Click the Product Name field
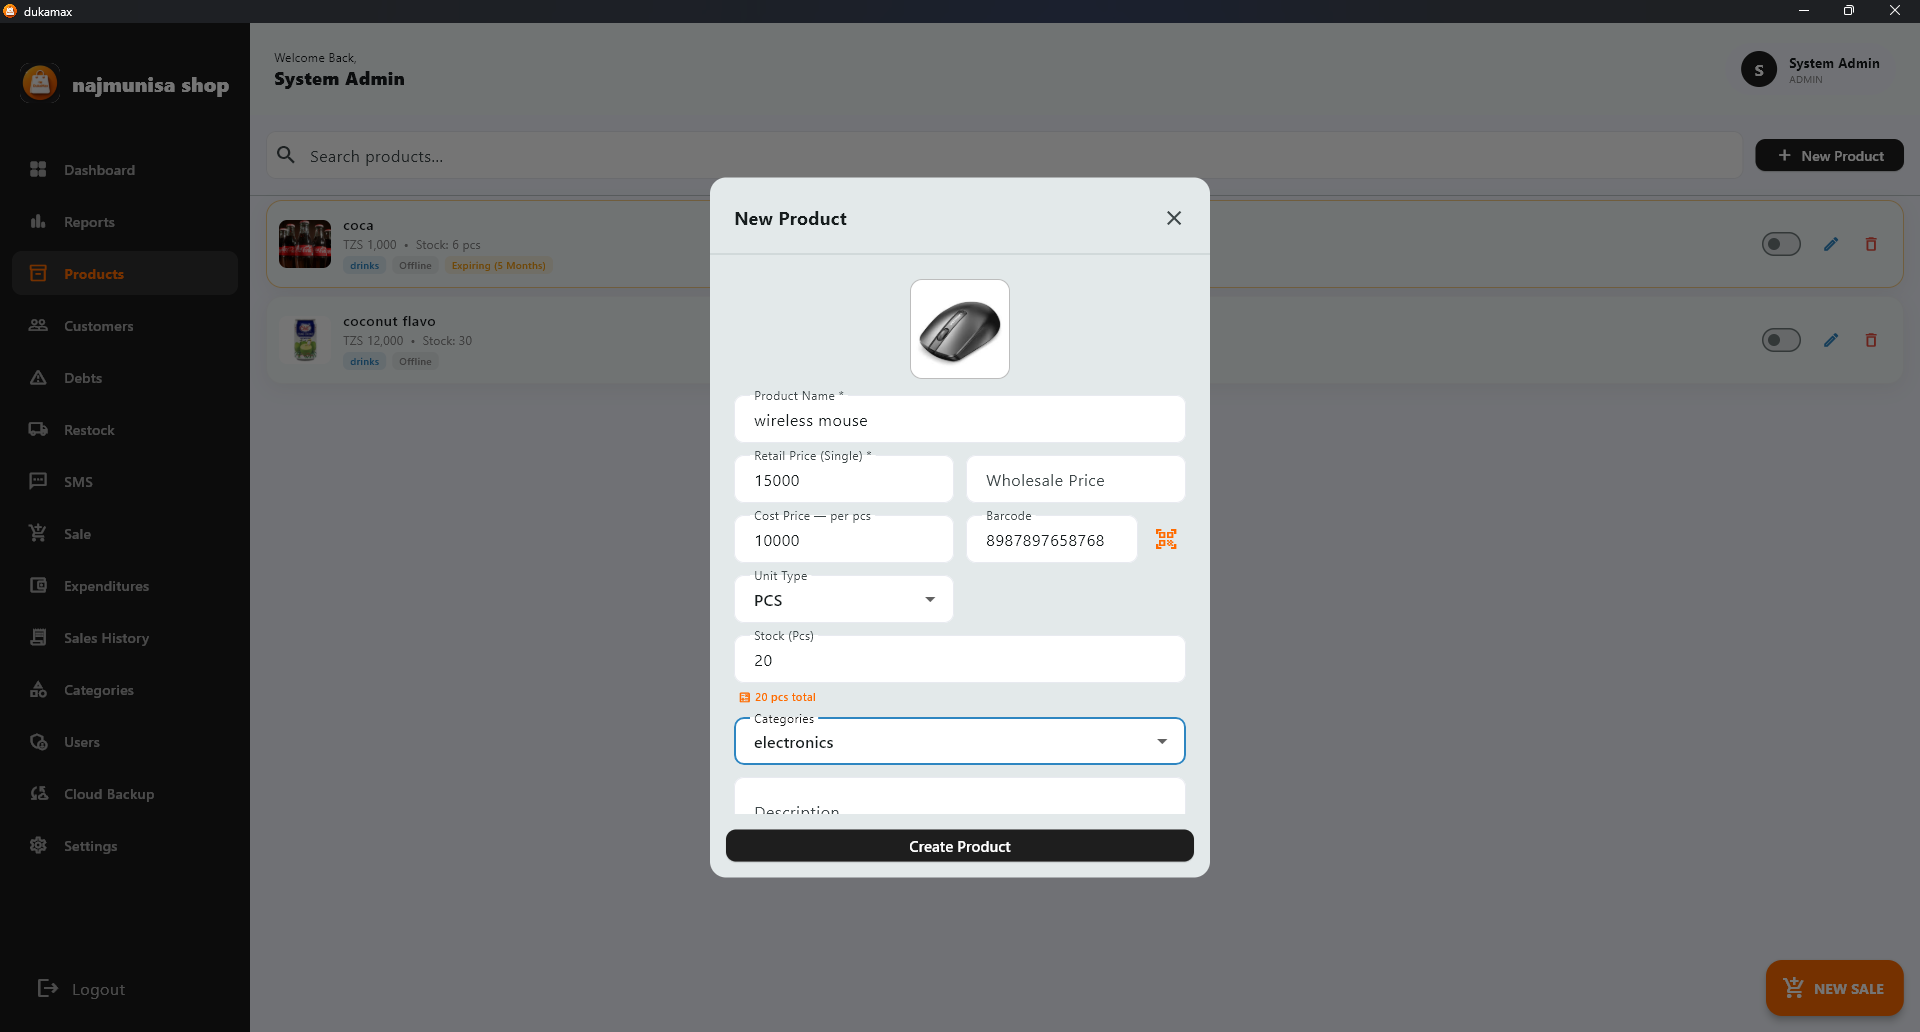1920x1032 pixels. point(960,419)
